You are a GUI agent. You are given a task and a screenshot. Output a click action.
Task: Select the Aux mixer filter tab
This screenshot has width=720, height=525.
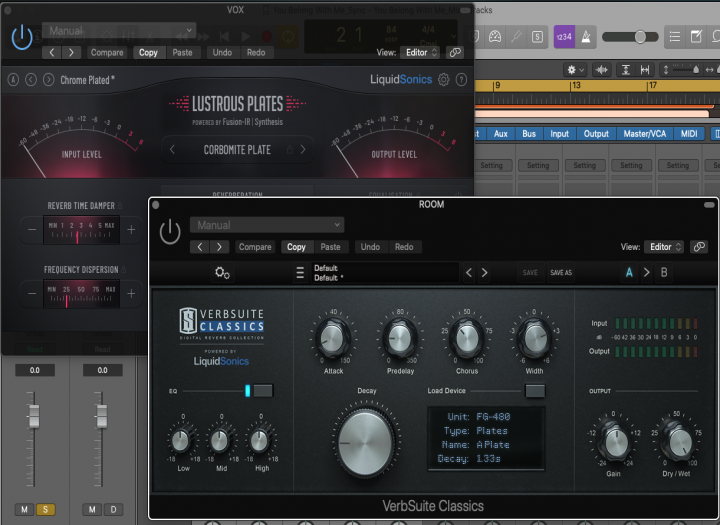click(x=501, y=134)
